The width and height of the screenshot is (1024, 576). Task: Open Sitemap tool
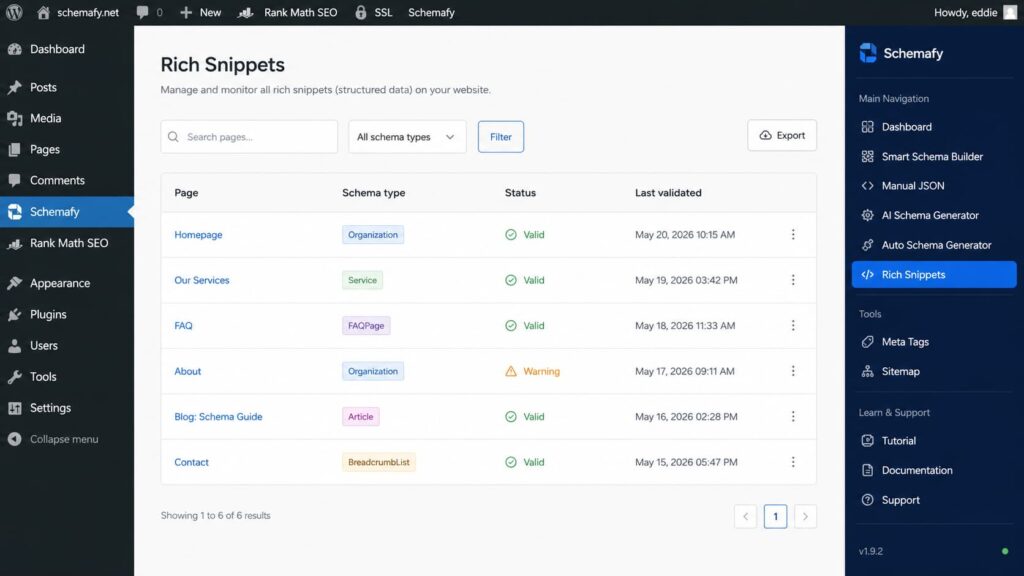[934, 371]
